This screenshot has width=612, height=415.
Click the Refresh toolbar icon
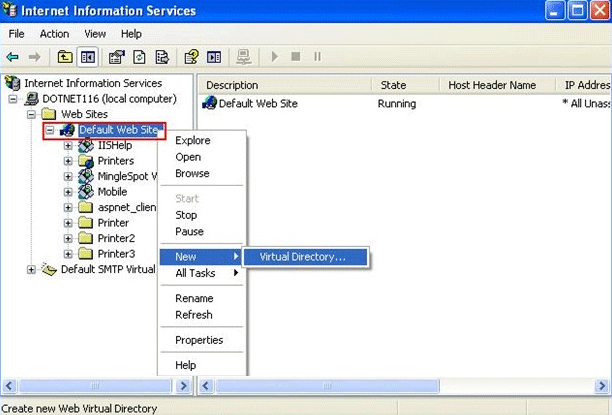(x=139, y=57)
